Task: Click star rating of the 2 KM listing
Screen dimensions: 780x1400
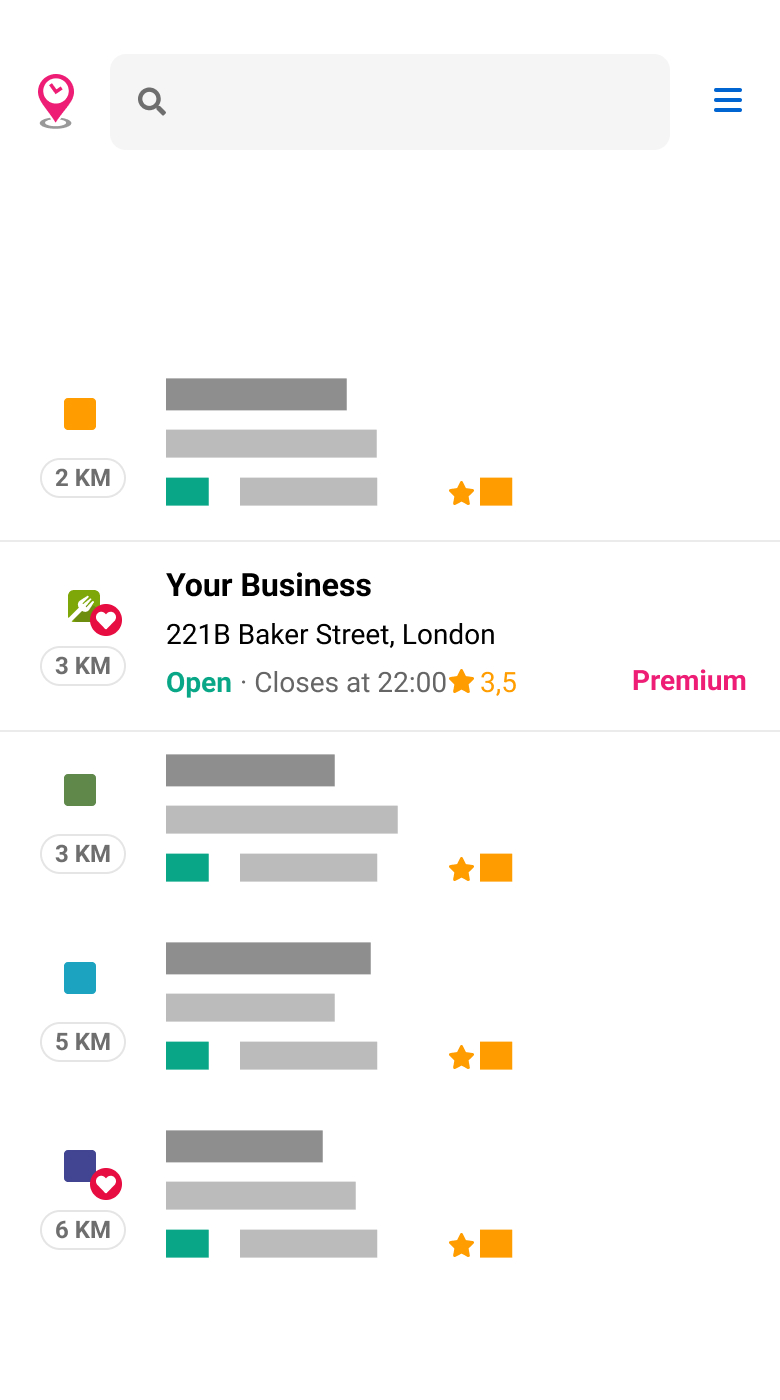Action: pos(481,492)
